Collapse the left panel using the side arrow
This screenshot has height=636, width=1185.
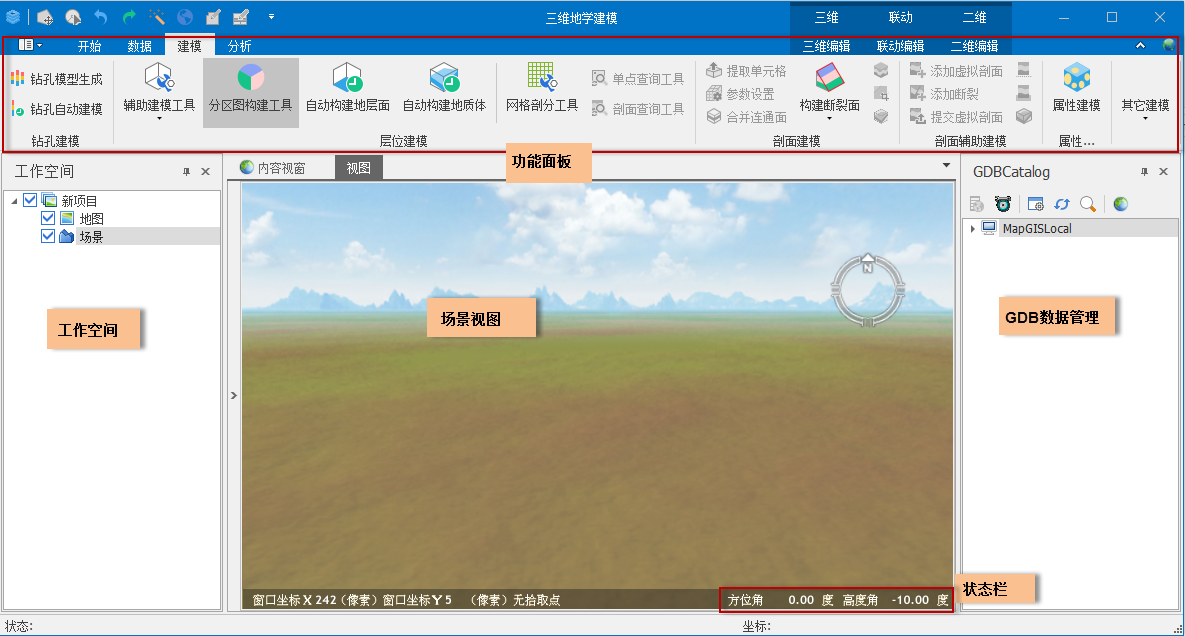pyautogui.click(x=234, y=396)
